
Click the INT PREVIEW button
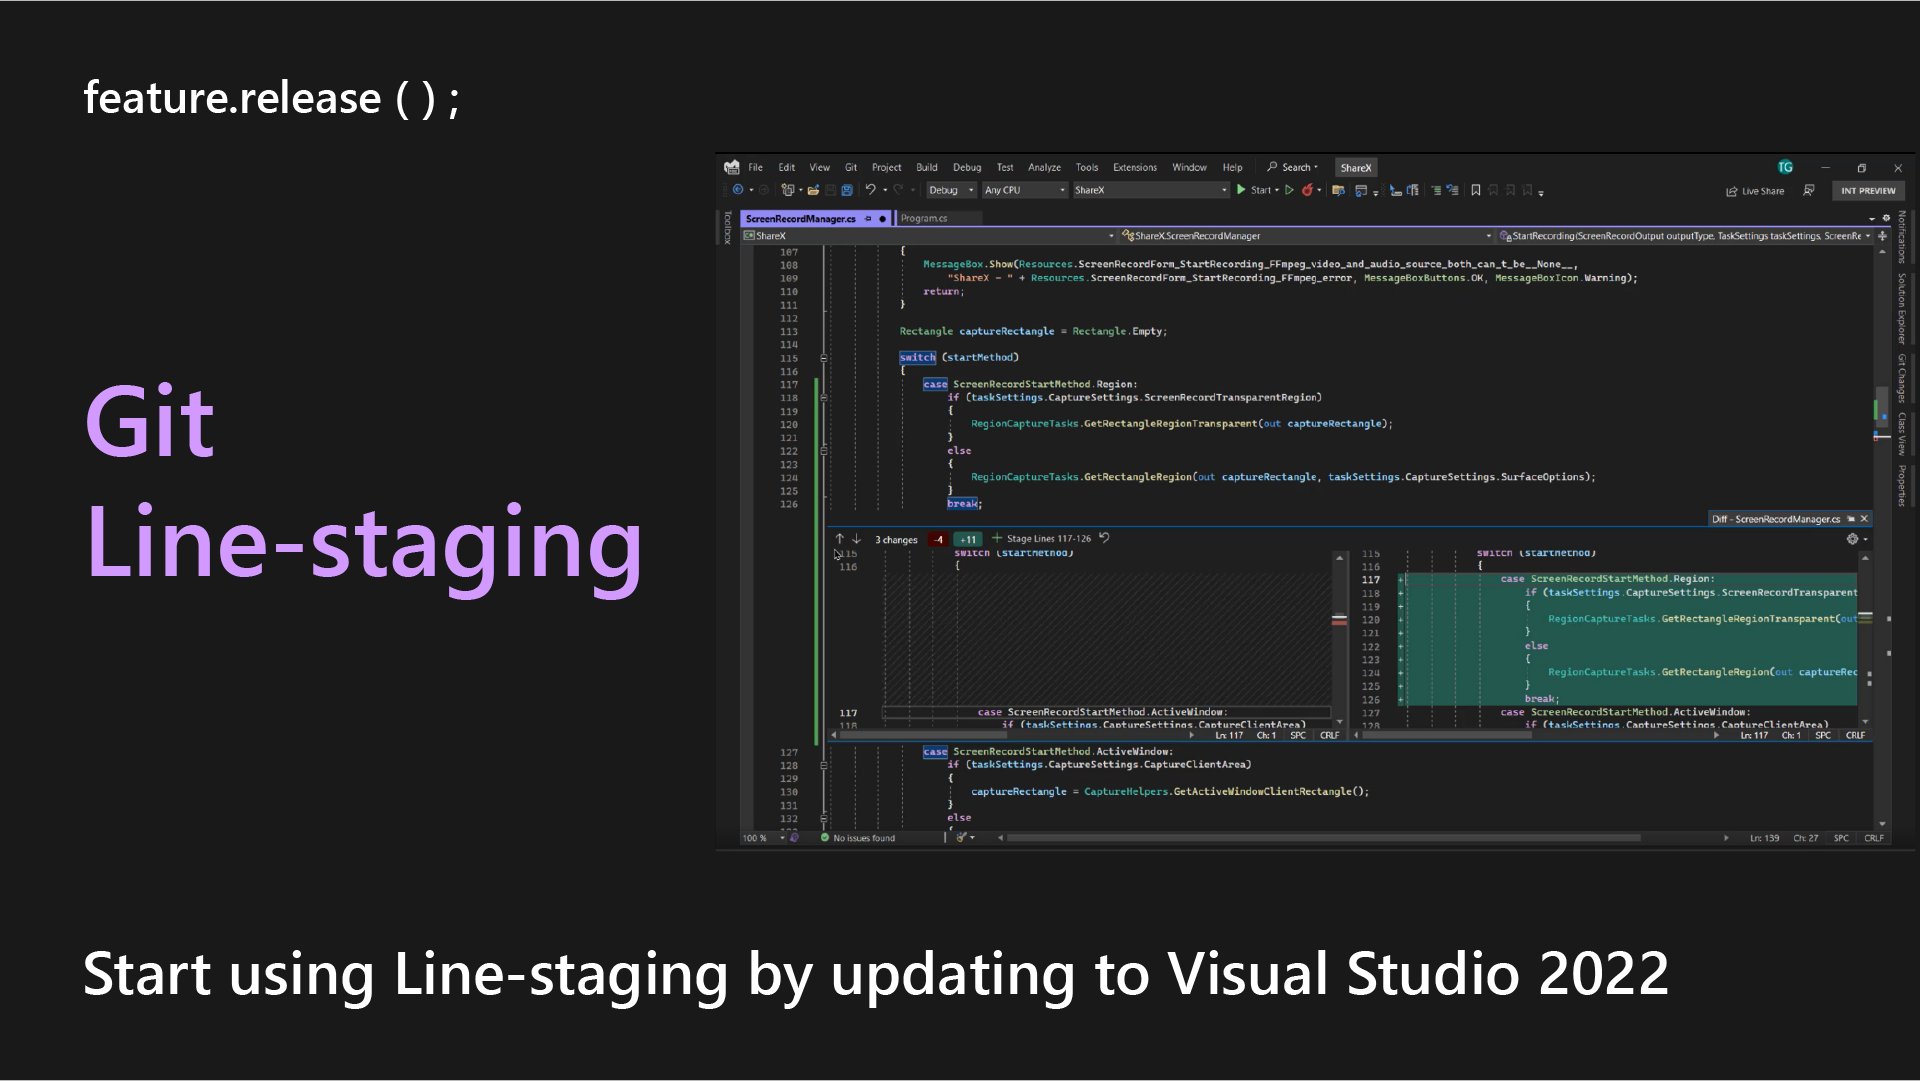(1868, 191)
